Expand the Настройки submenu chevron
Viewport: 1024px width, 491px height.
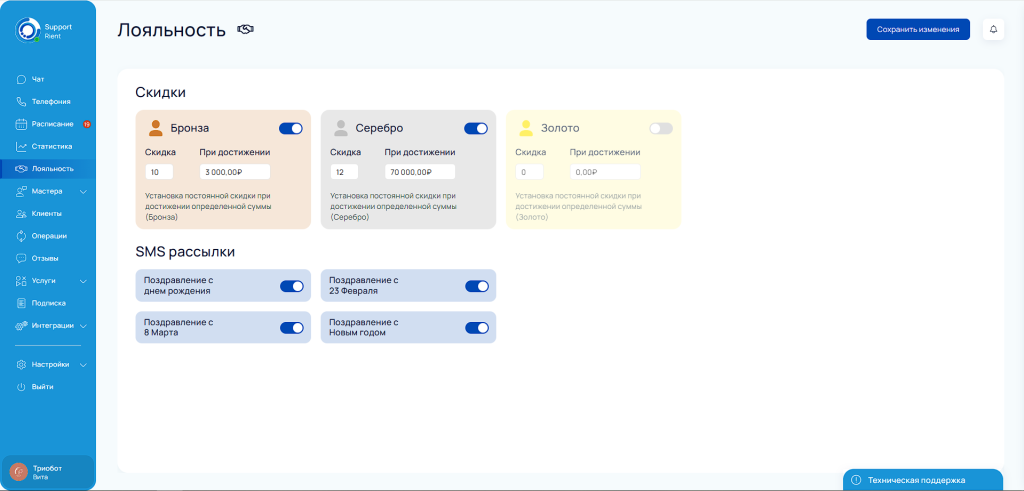83,365
